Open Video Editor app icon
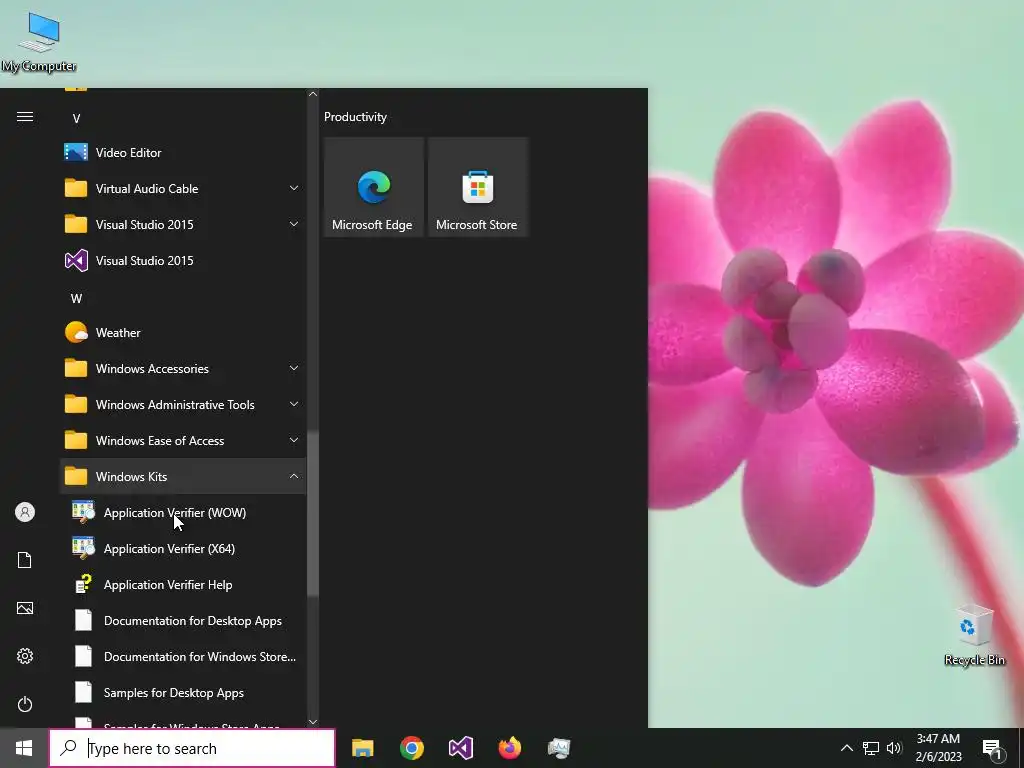 (76, 152)
